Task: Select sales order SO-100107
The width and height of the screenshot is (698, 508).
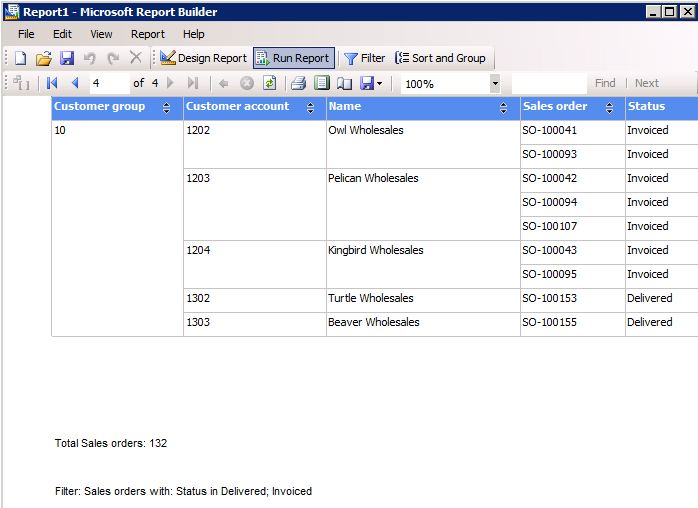Action: coord(572,228)
